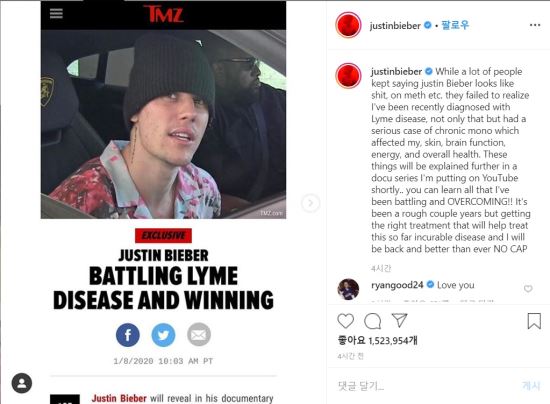This screenshot has height=404, width=550.
Task: Click the Facebook share icon
Action: point(128,335)
